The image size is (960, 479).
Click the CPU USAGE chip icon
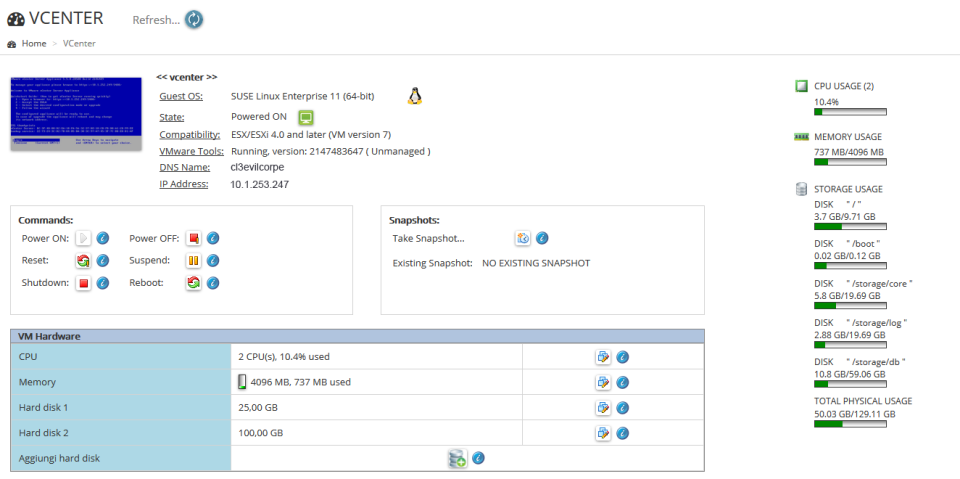801,86
